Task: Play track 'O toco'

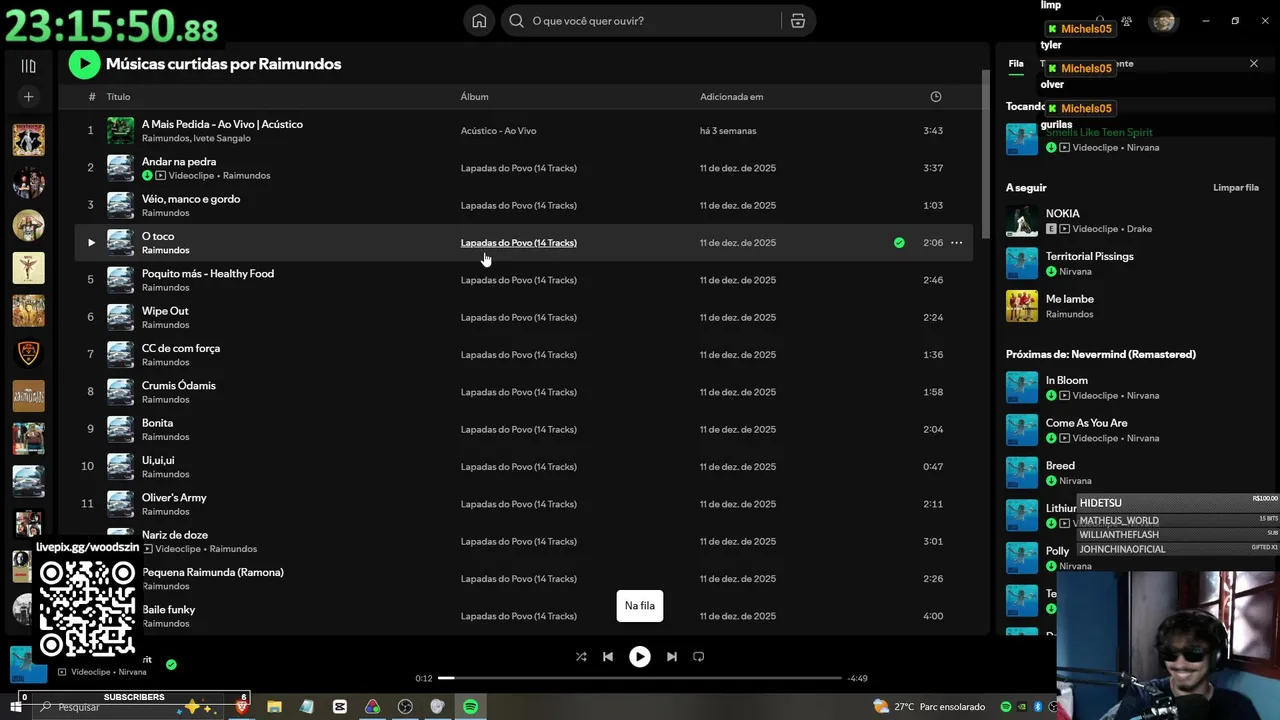Action: click(x=91, y=242)
